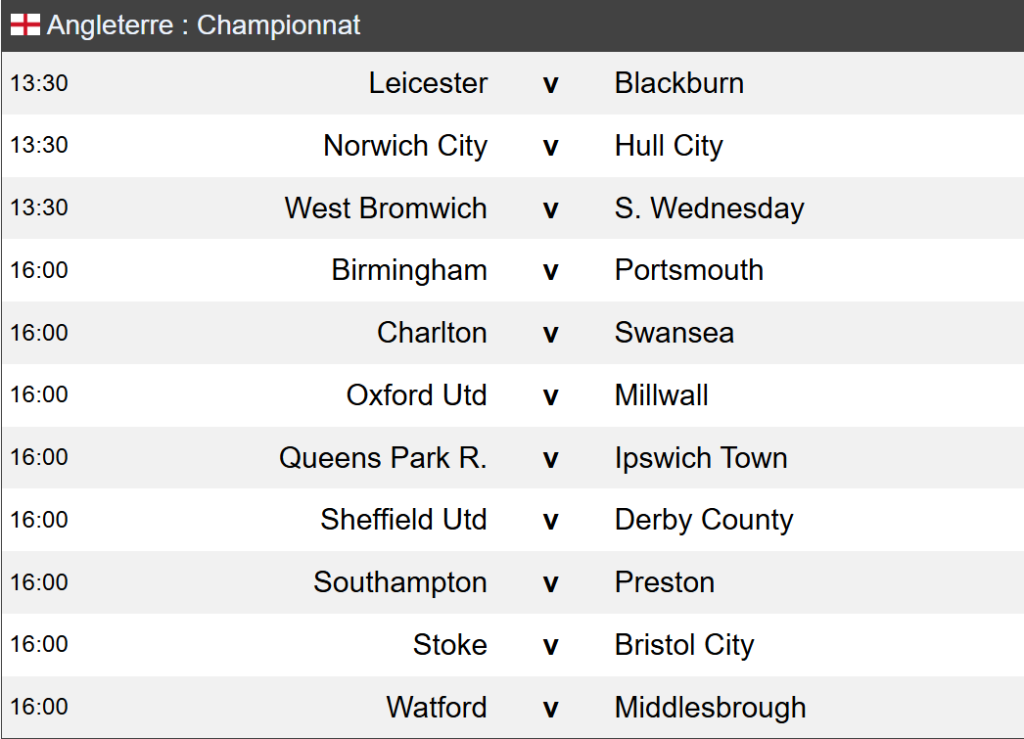
Task: Click on Blackburn team name
Action: 679,83
